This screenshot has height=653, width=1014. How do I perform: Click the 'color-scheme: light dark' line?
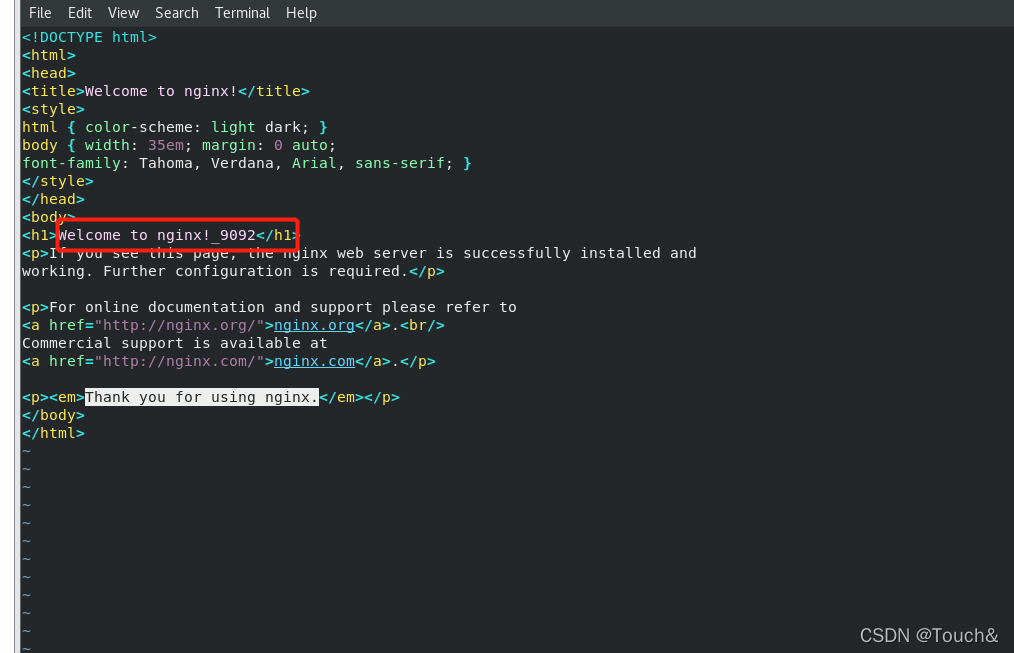point(175,127)
